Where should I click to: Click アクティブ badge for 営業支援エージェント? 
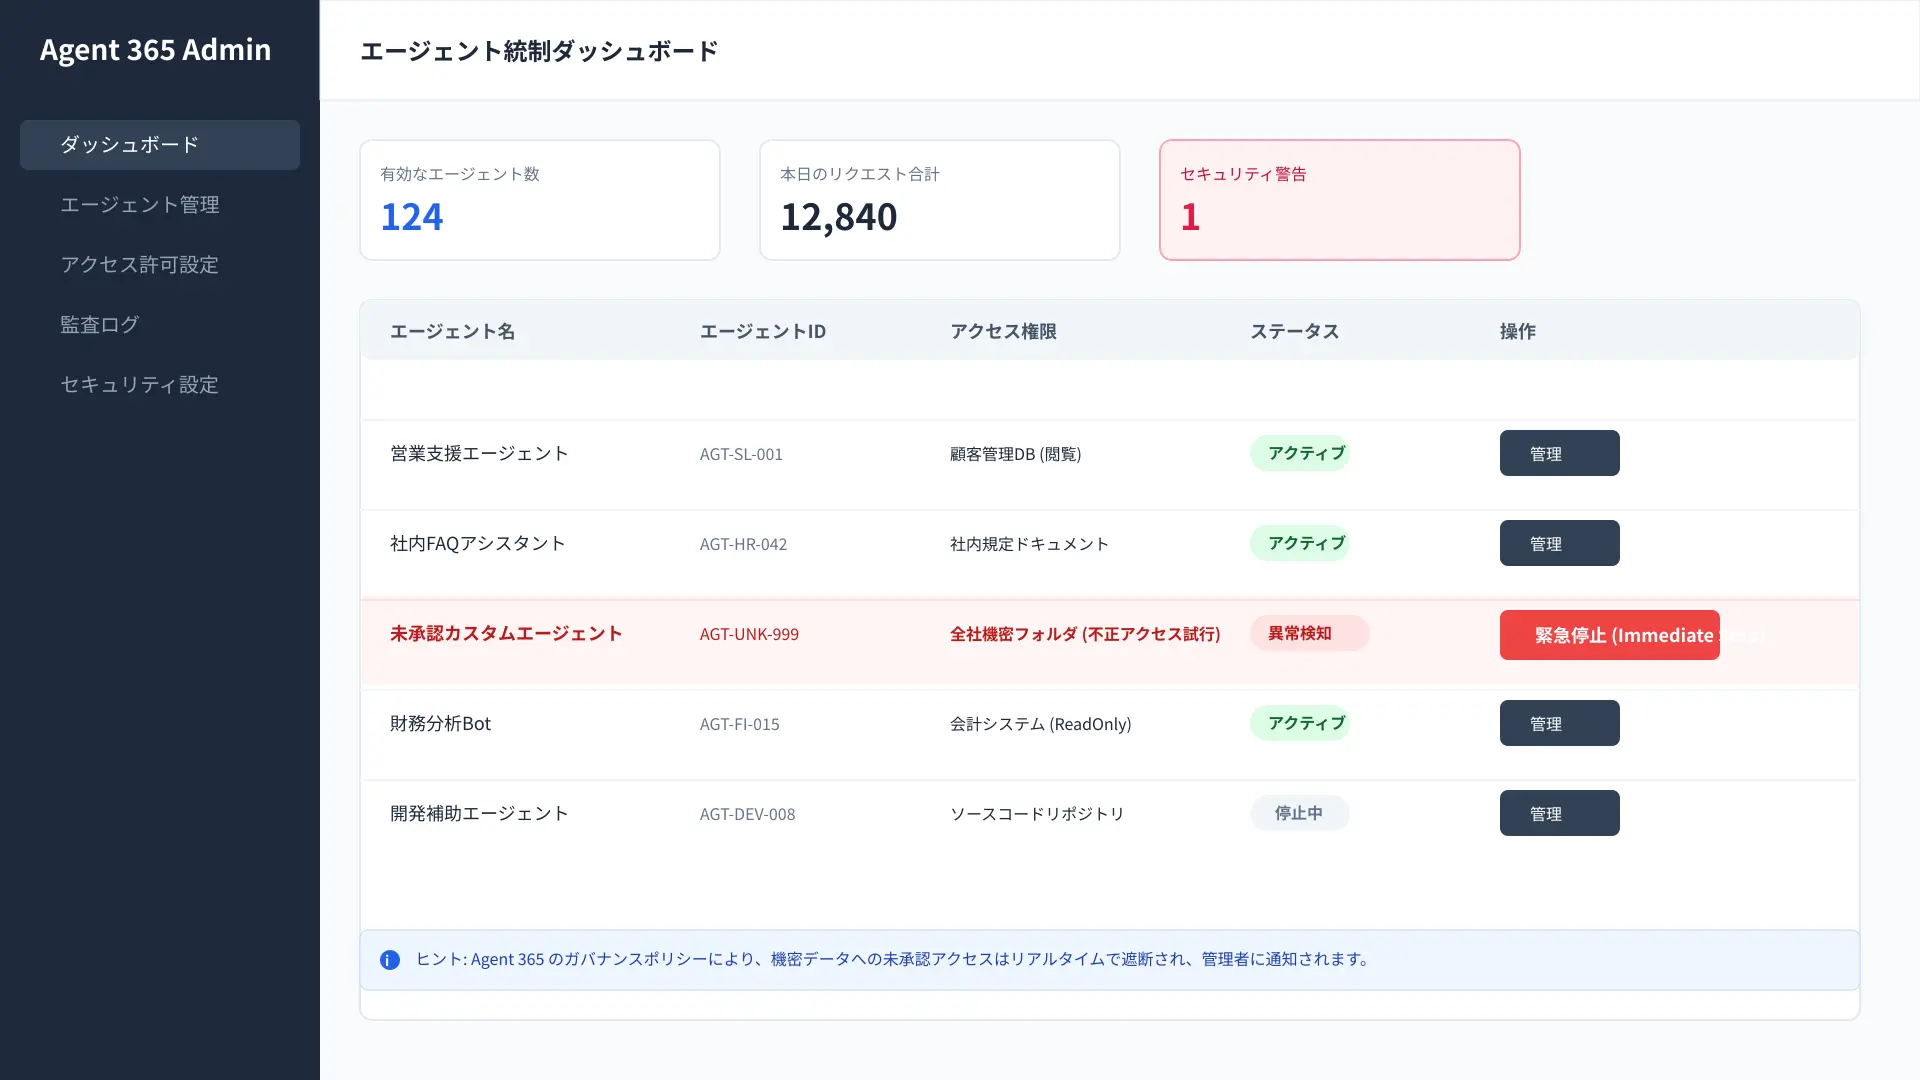tap(1300, 453)
